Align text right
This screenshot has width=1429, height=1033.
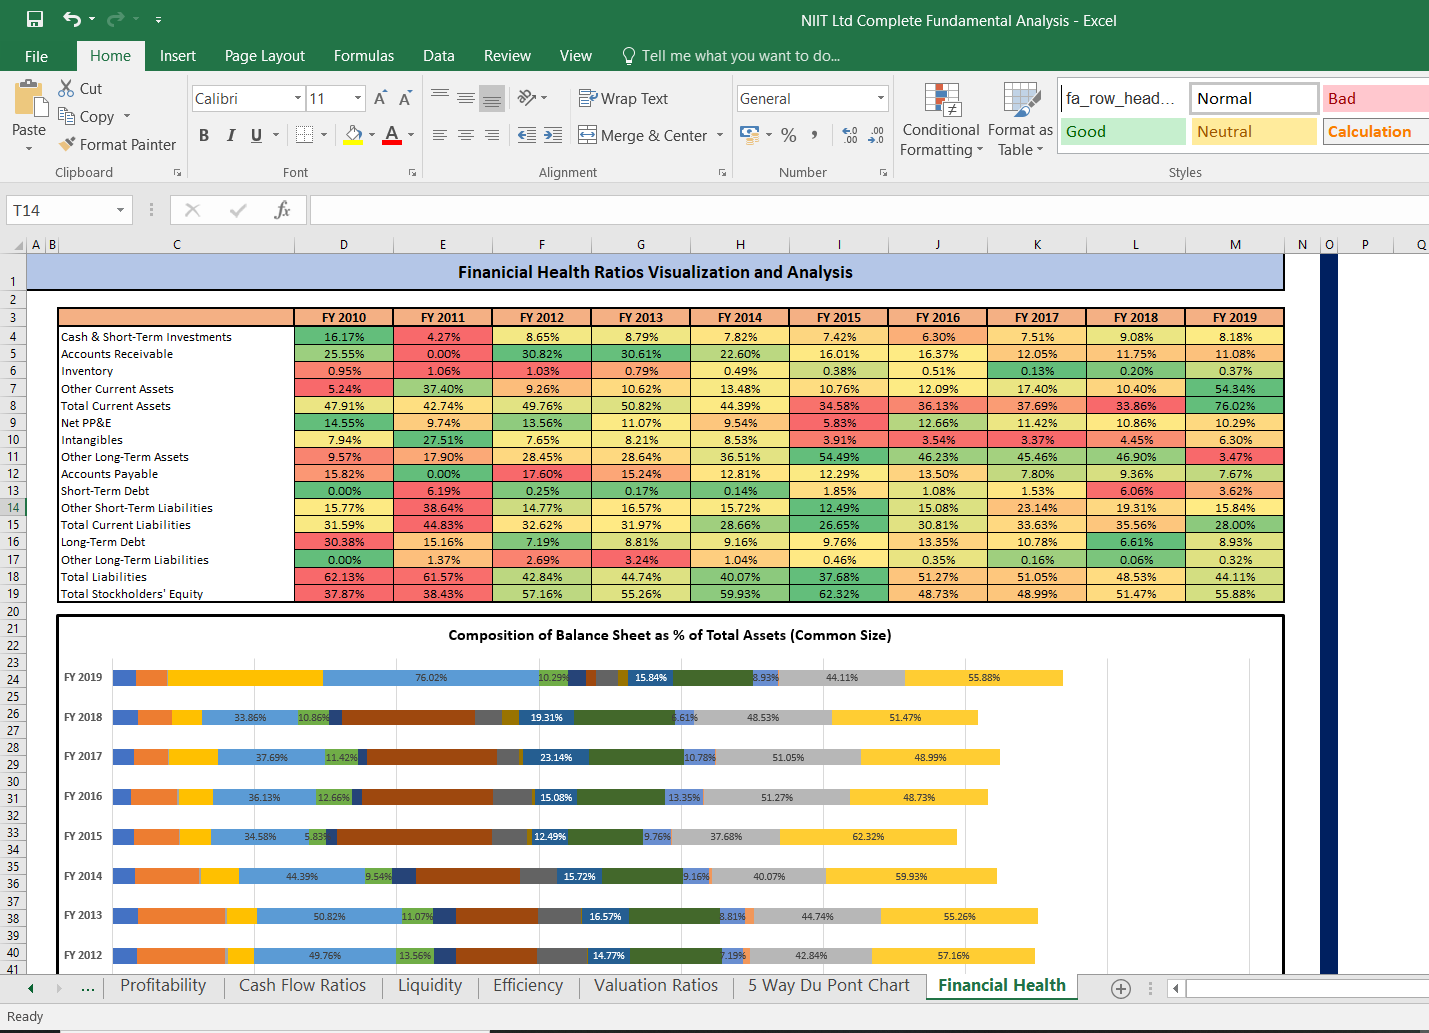point(492,134)
